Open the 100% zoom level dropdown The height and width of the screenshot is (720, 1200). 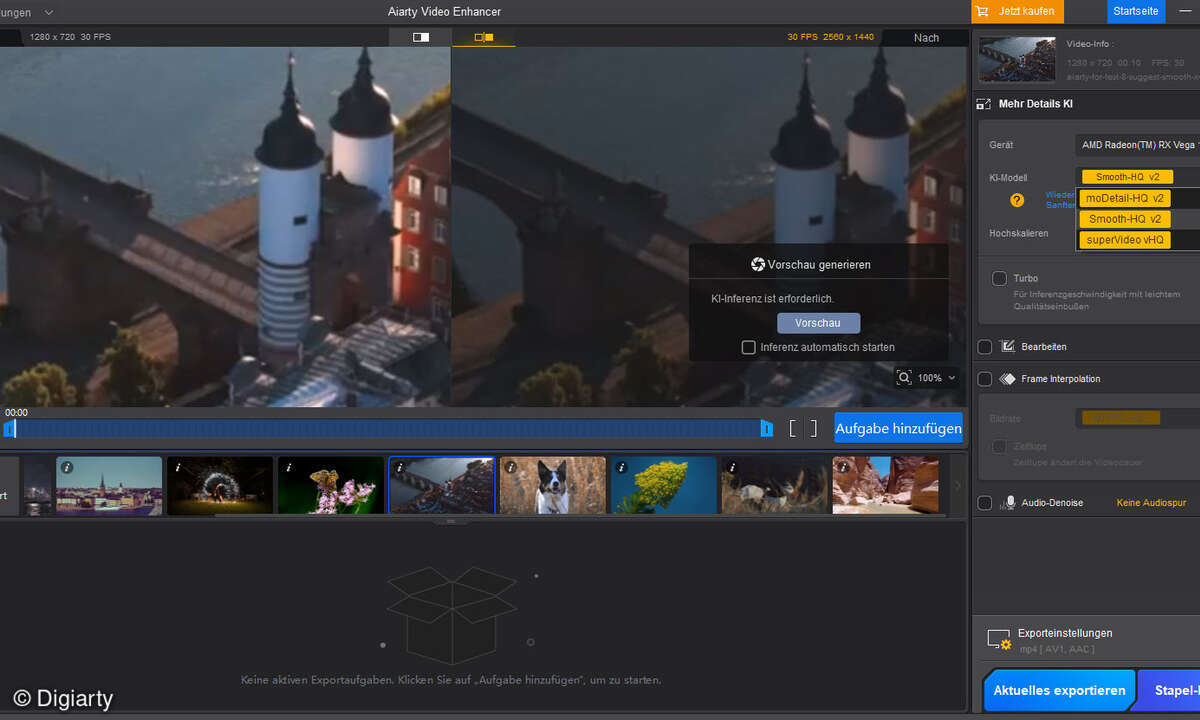pyautogui.click(x=938, y=378)
